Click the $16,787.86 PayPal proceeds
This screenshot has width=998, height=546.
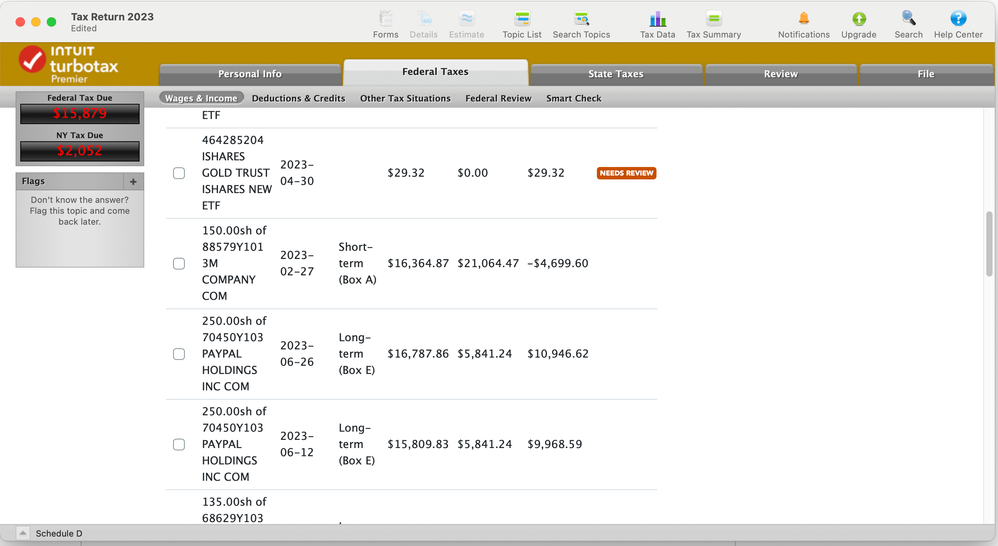click(x=418, y=354)
